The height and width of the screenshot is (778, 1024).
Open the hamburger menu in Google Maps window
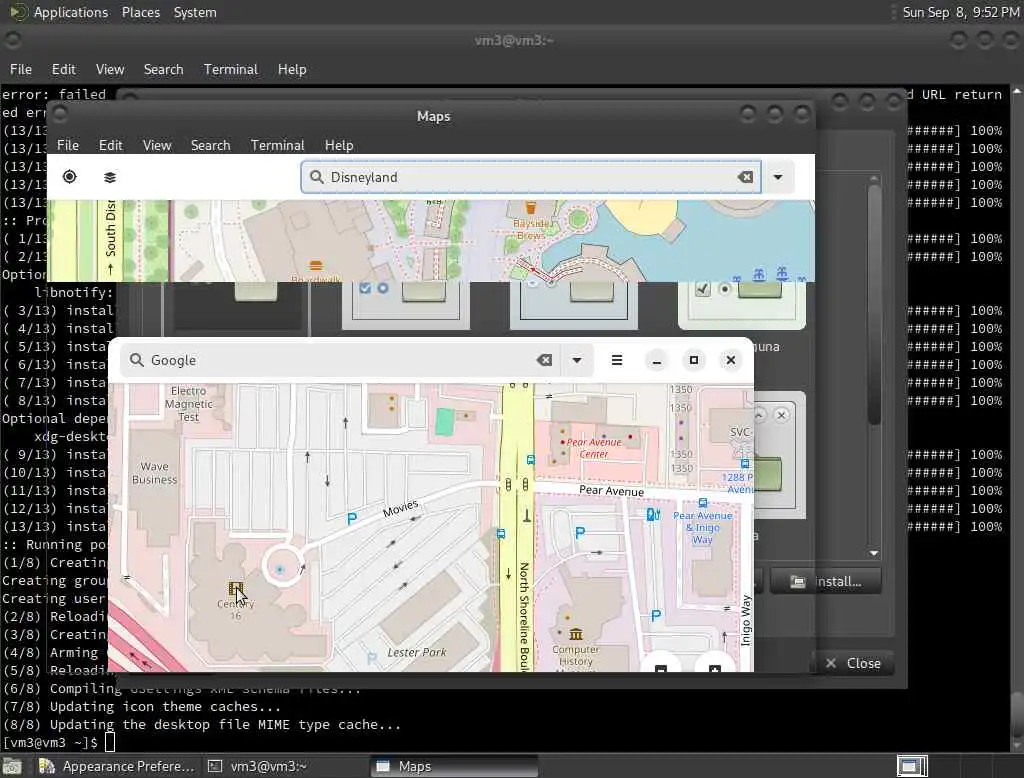point(616,360)
